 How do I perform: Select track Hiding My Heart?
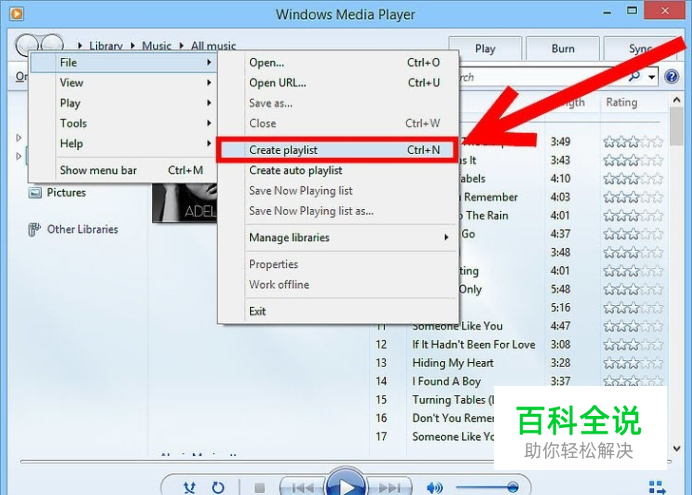pos(453,363)
